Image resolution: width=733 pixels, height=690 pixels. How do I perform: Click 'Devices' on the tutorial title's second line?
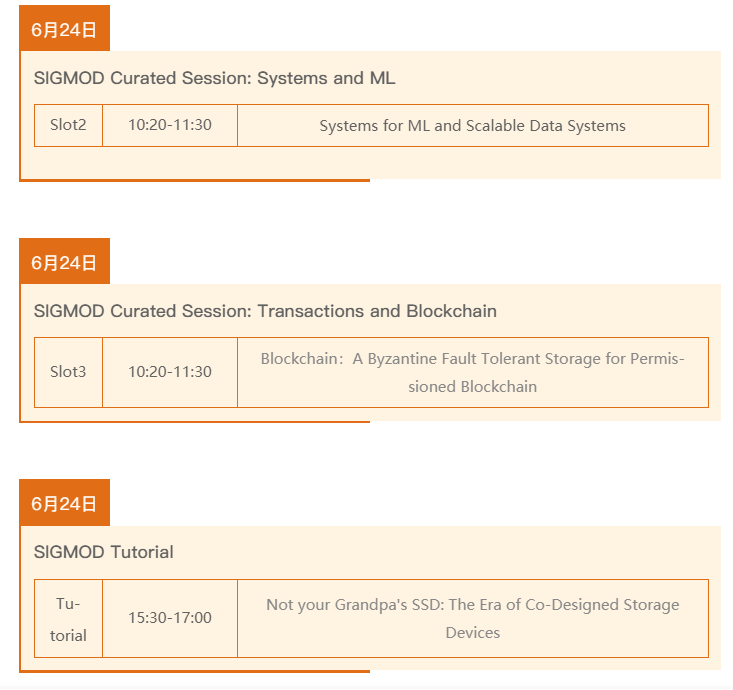pos(472,632)
